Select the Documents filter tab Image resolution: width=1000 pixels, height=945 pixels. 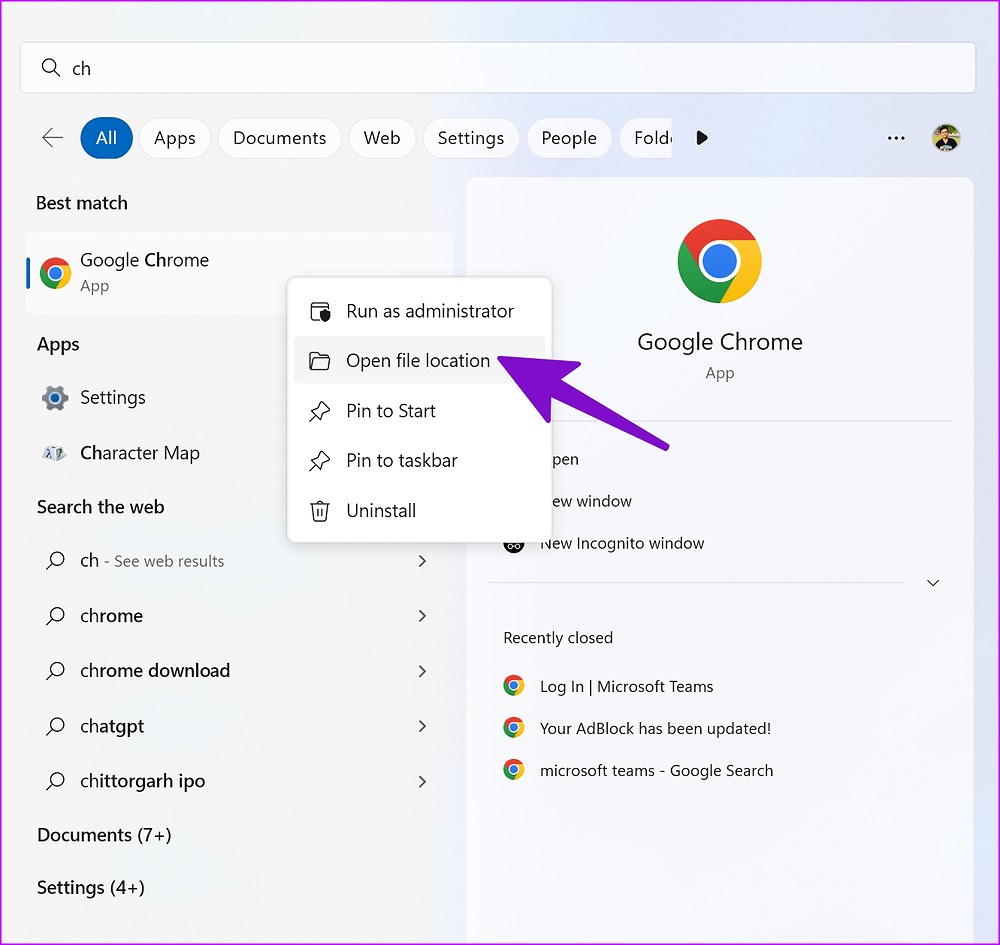[x=279, y=138]
